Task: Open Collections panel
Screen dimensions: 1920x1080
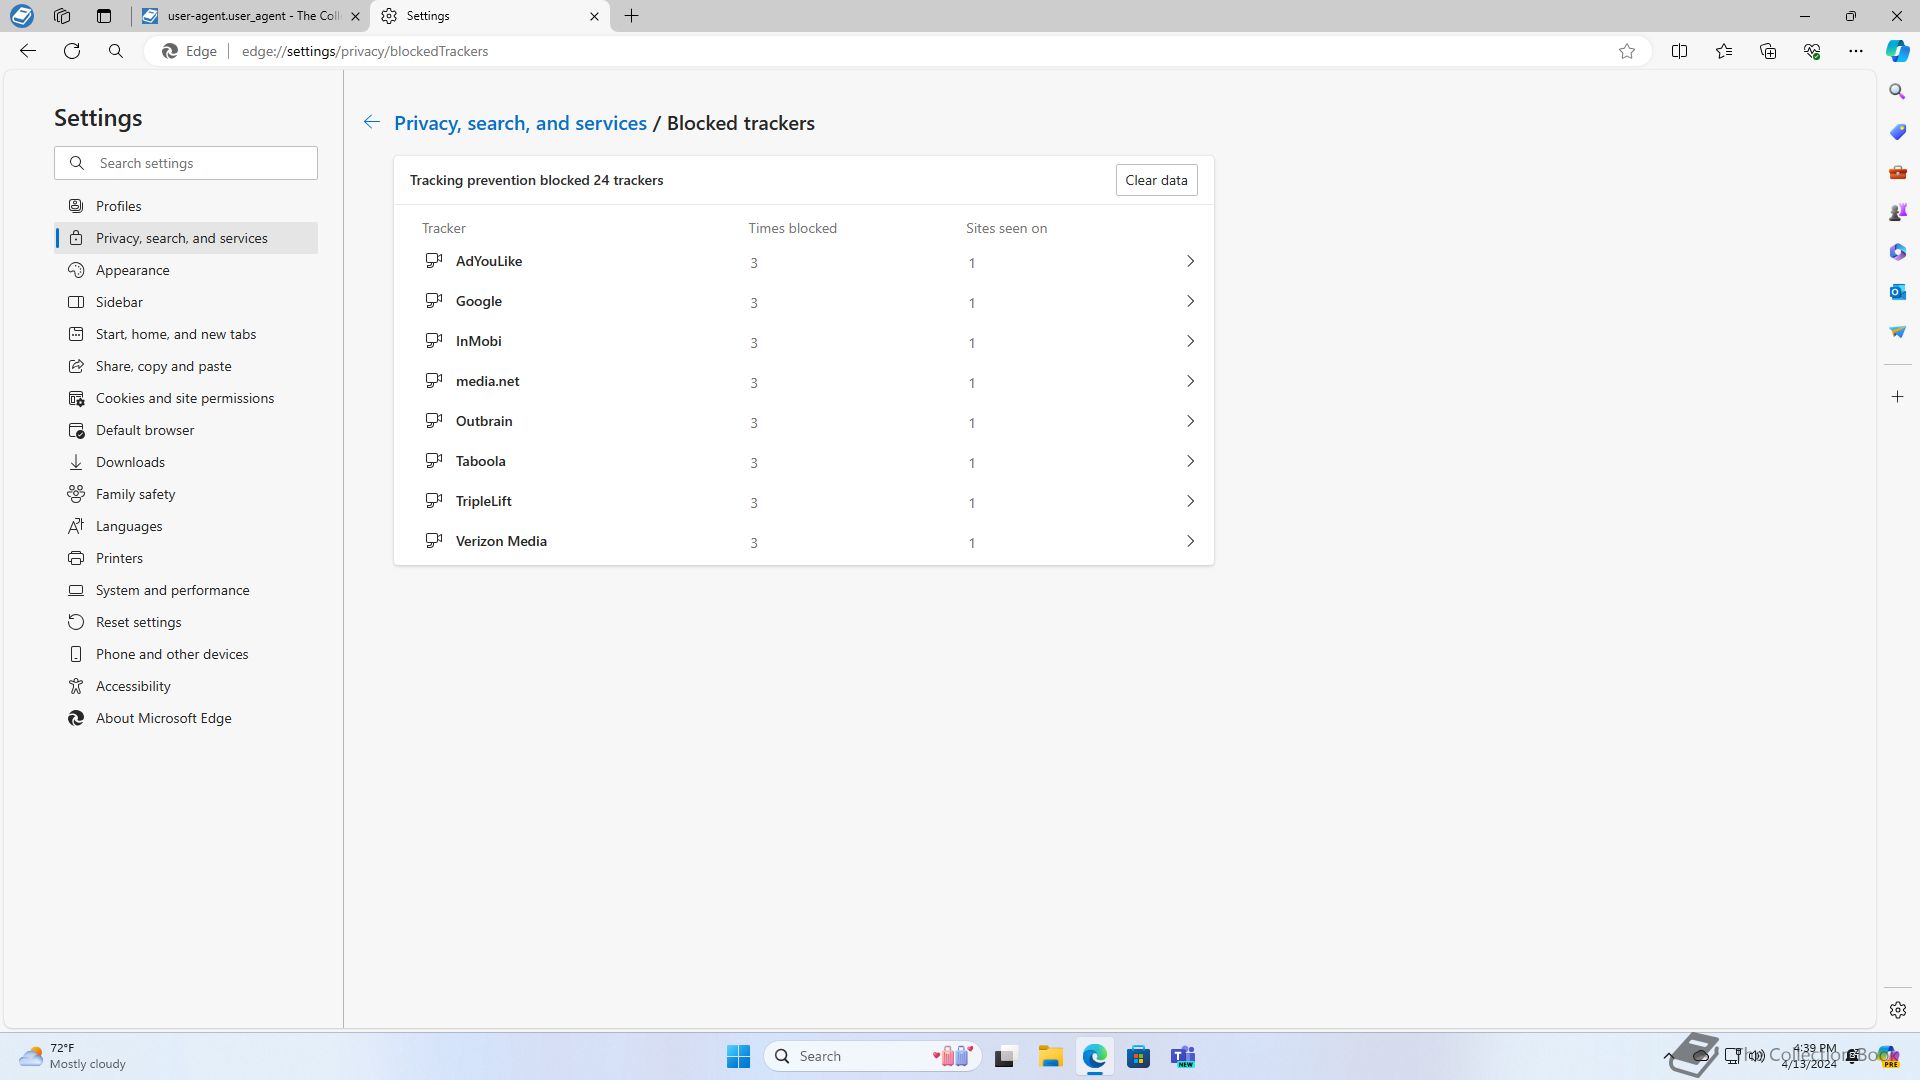Action: coord(1768,51)
